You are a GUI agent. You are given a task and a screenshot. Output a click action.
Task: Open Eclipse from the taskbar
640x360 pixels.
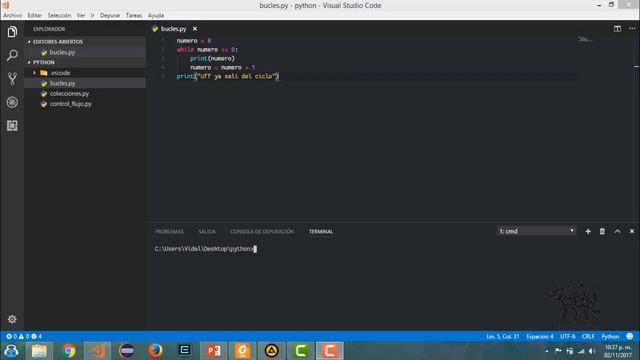pos(127,351)
